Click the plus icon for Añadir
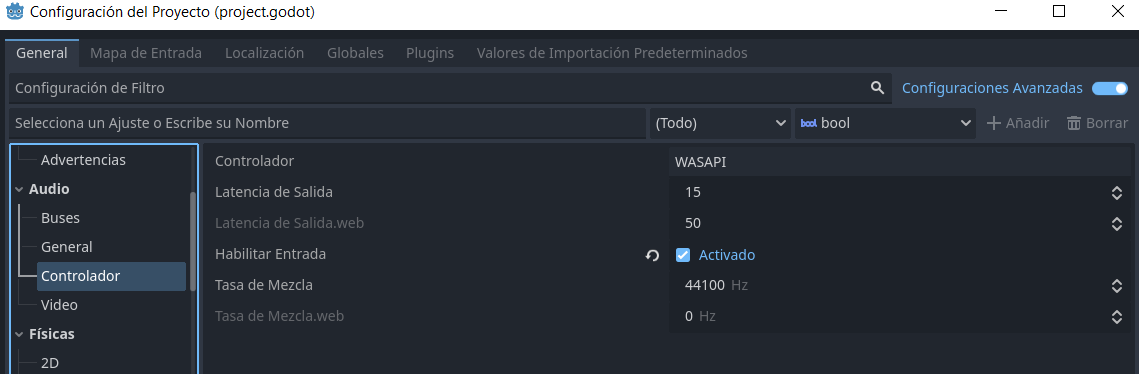Screen dimensions: 1139x374 click(x=993, y=123)
